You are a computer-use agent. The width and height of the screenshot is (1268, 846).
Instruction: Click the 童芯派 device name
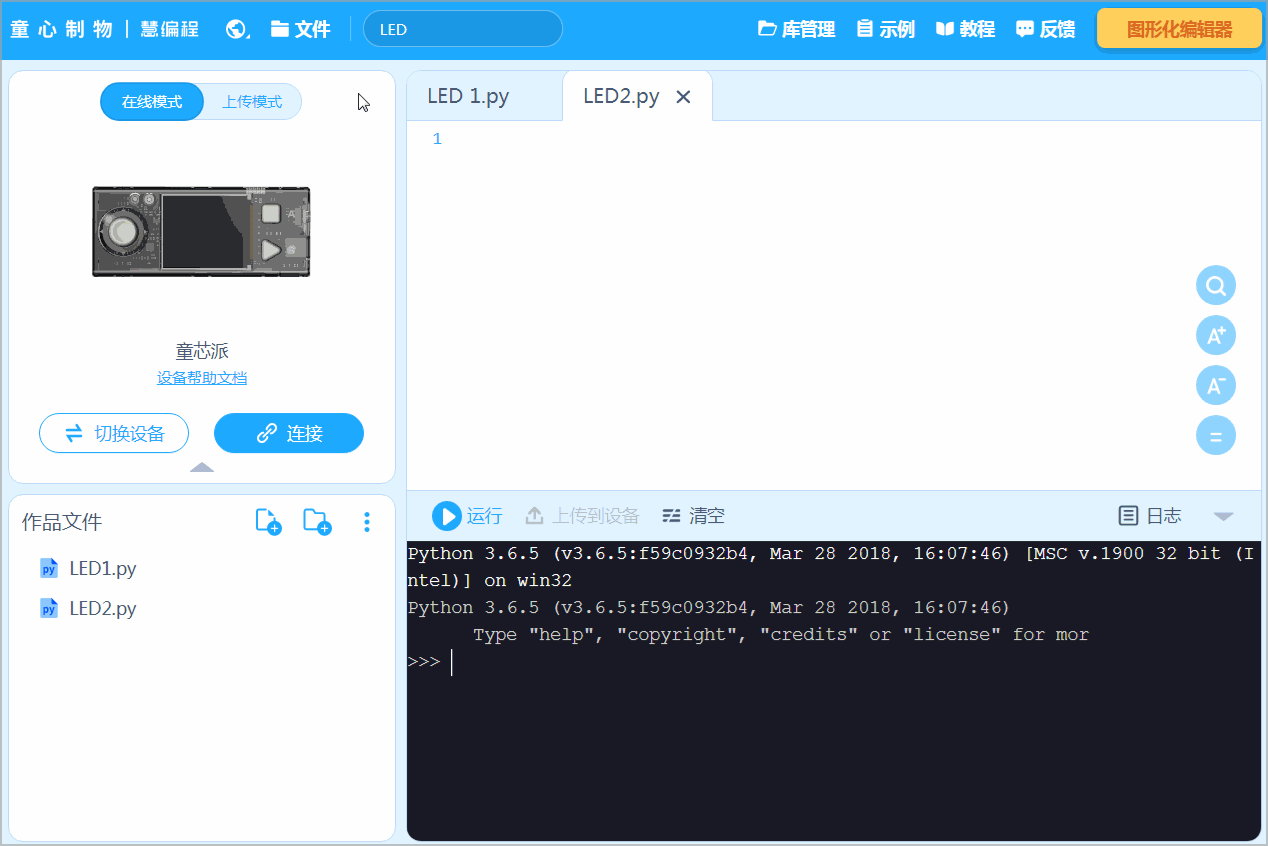coord(202,351)
